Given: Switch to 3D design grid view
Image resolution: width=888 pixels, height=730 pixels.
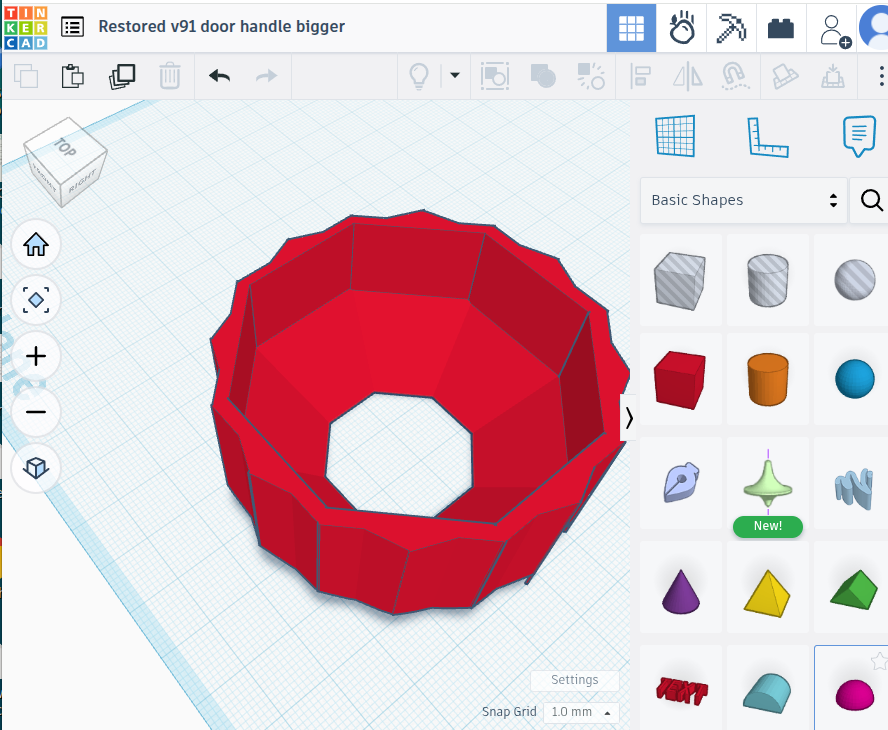Looking at the screenshot, I should [631, 28].
